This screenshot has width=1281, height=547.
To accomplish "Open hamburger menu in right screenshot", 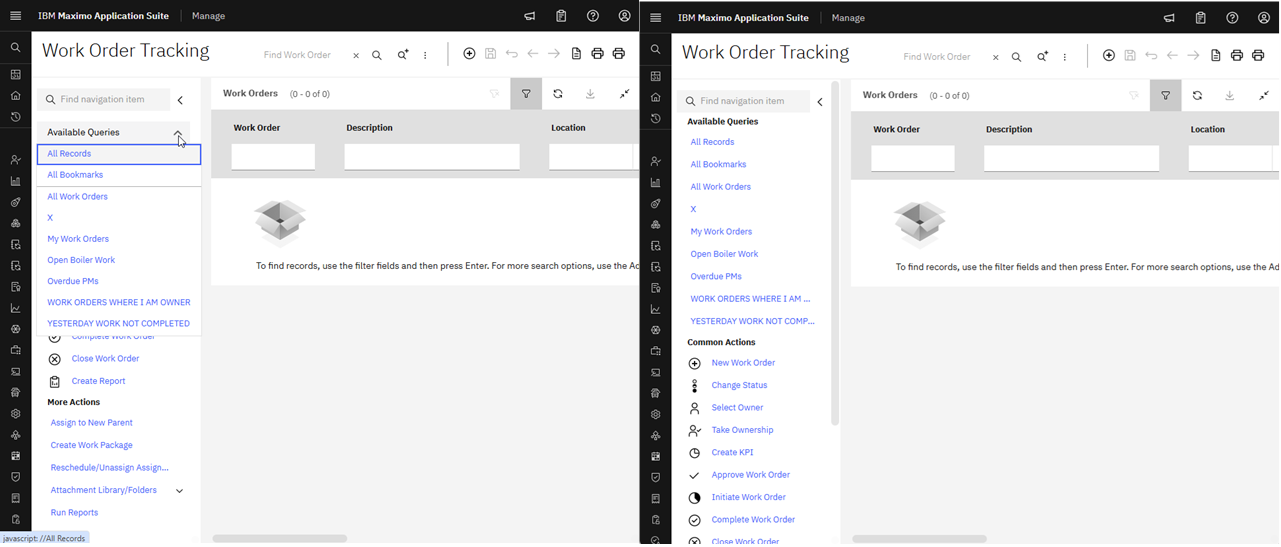I will click(x=655, y=18).
